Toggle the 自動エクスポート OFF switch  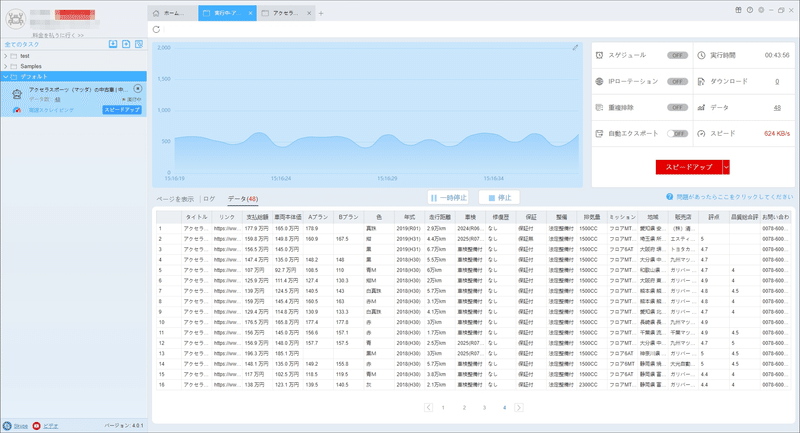[677, 134]
